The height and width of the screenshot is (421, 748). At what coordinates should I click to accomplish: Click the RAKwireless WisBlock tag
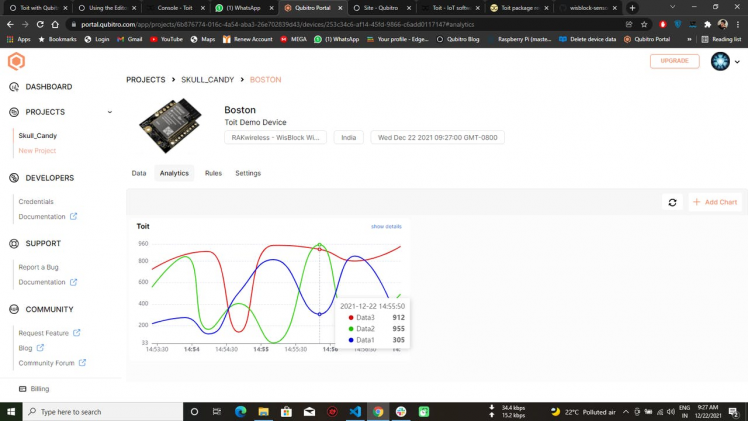point(275,137)
